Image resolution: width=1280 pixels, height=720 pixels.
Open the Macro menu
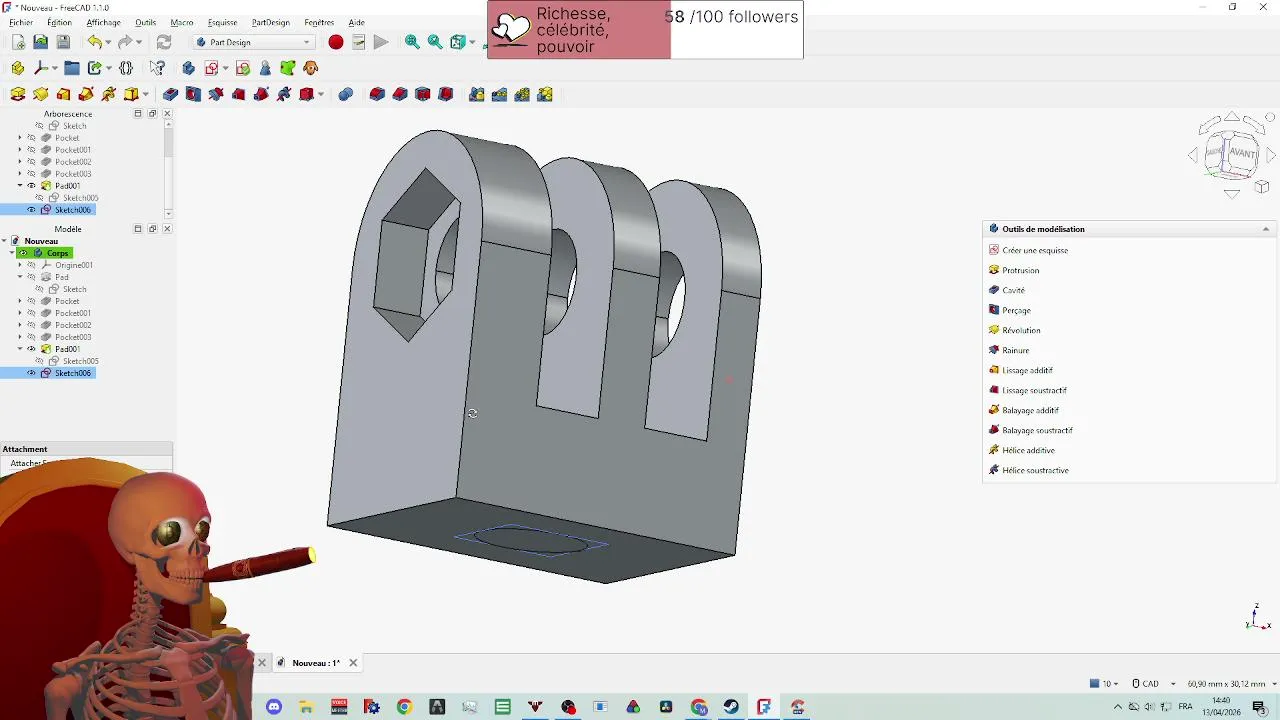pyautogui.click(x=182, y=22)
